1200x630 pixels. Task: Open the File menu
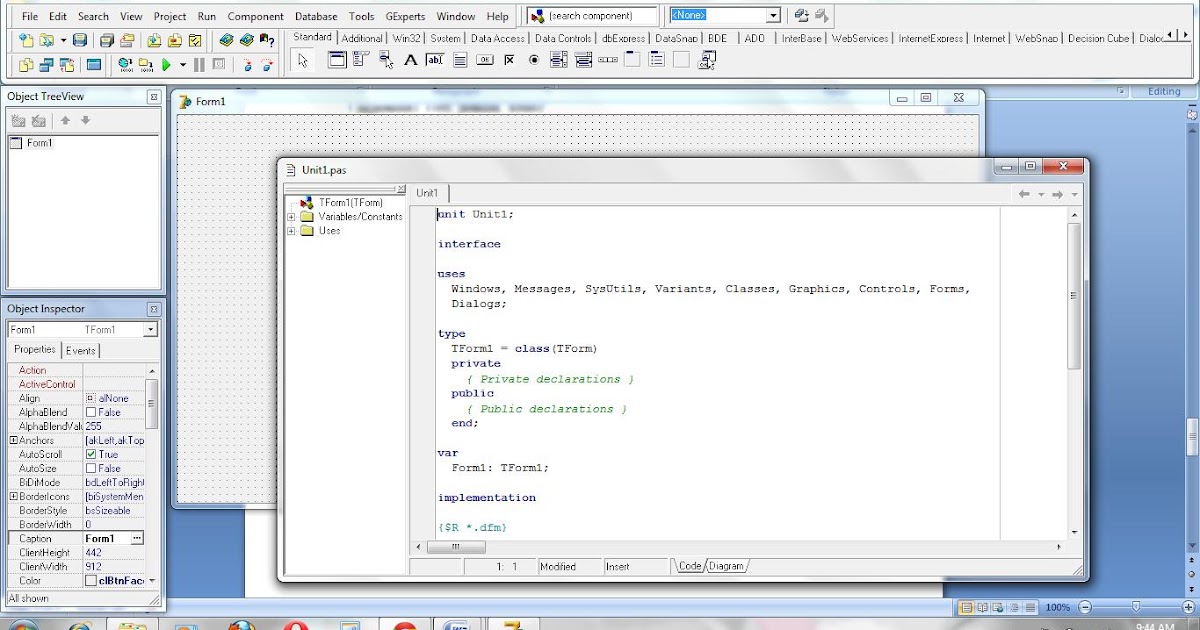pos(30,16)
